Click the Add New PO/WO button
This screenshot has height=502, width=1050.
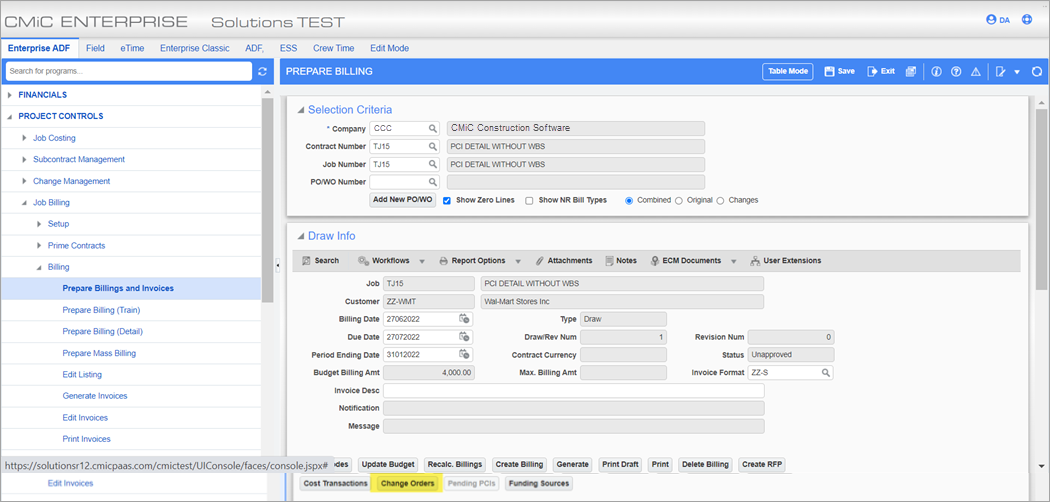coord(402,200)
